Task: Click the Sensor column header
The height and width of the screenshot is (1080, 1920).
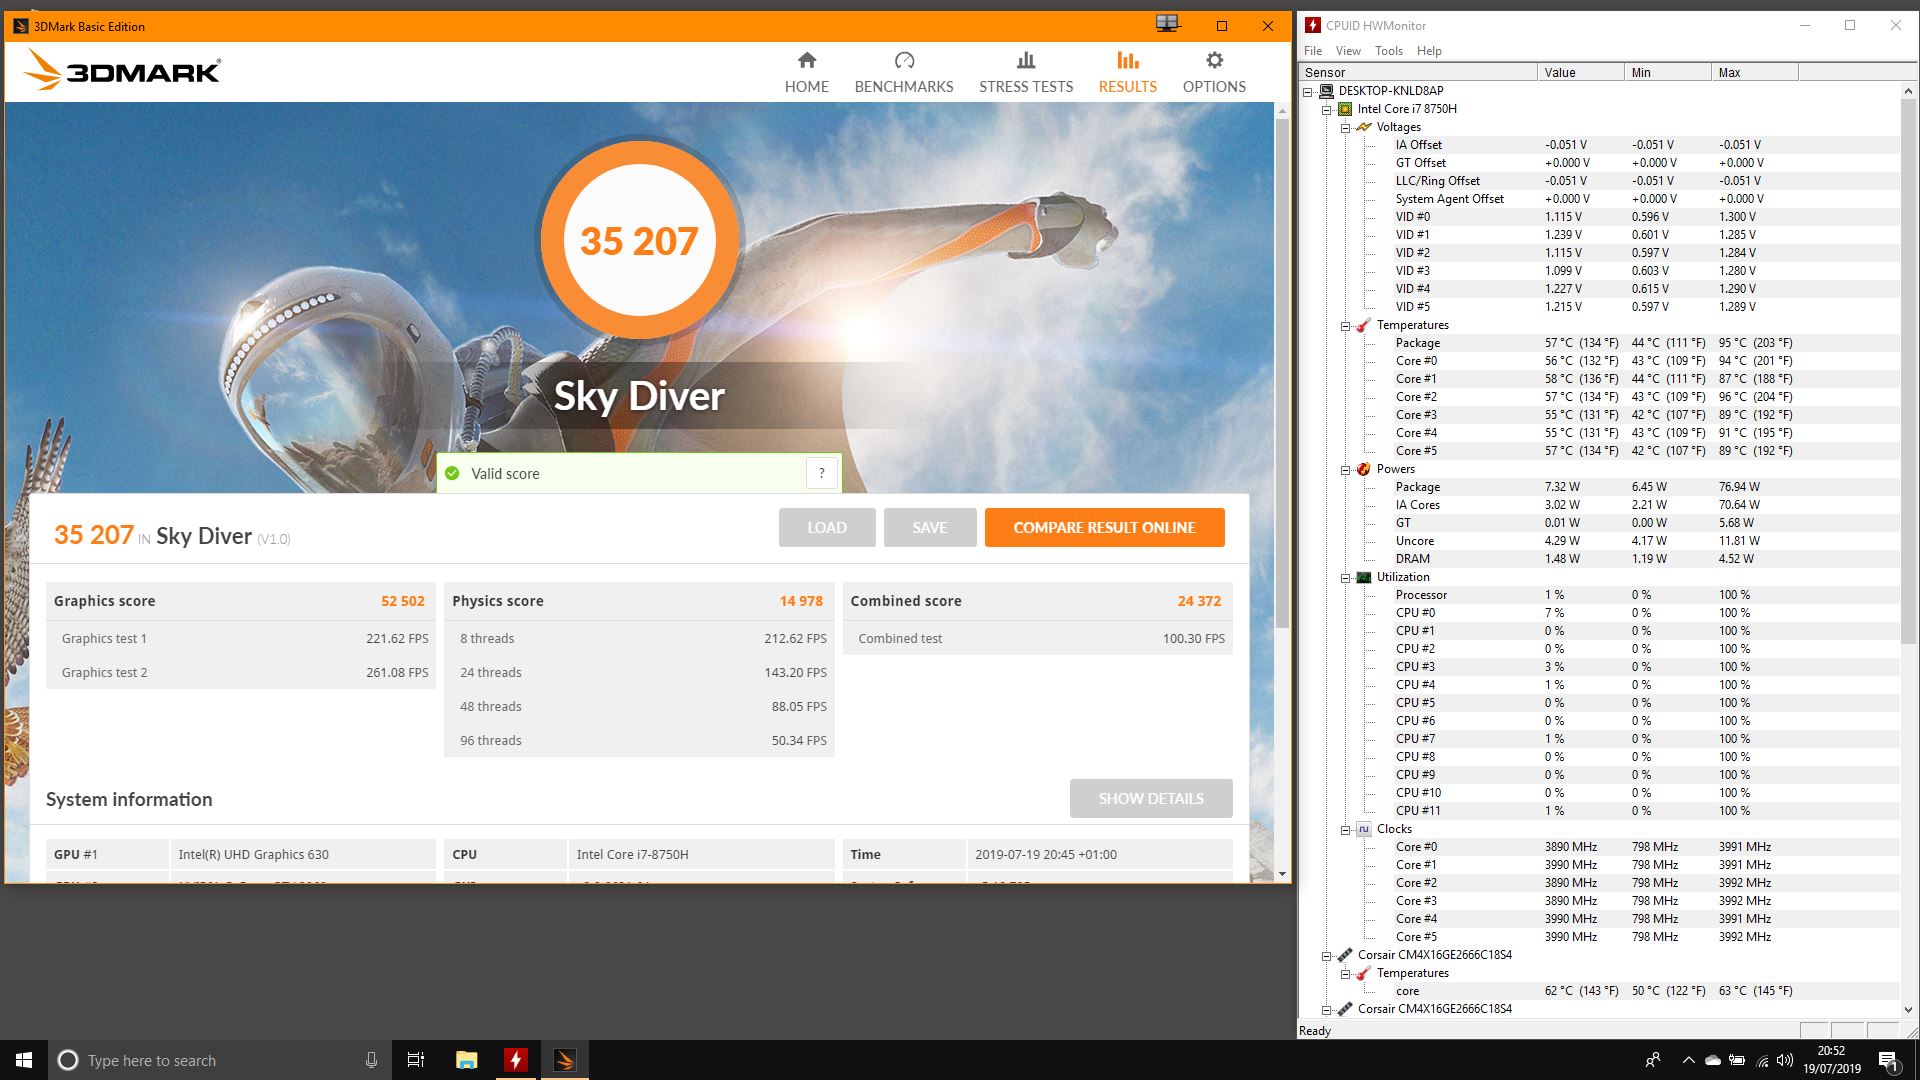Action: click(x=1418, y=72)
